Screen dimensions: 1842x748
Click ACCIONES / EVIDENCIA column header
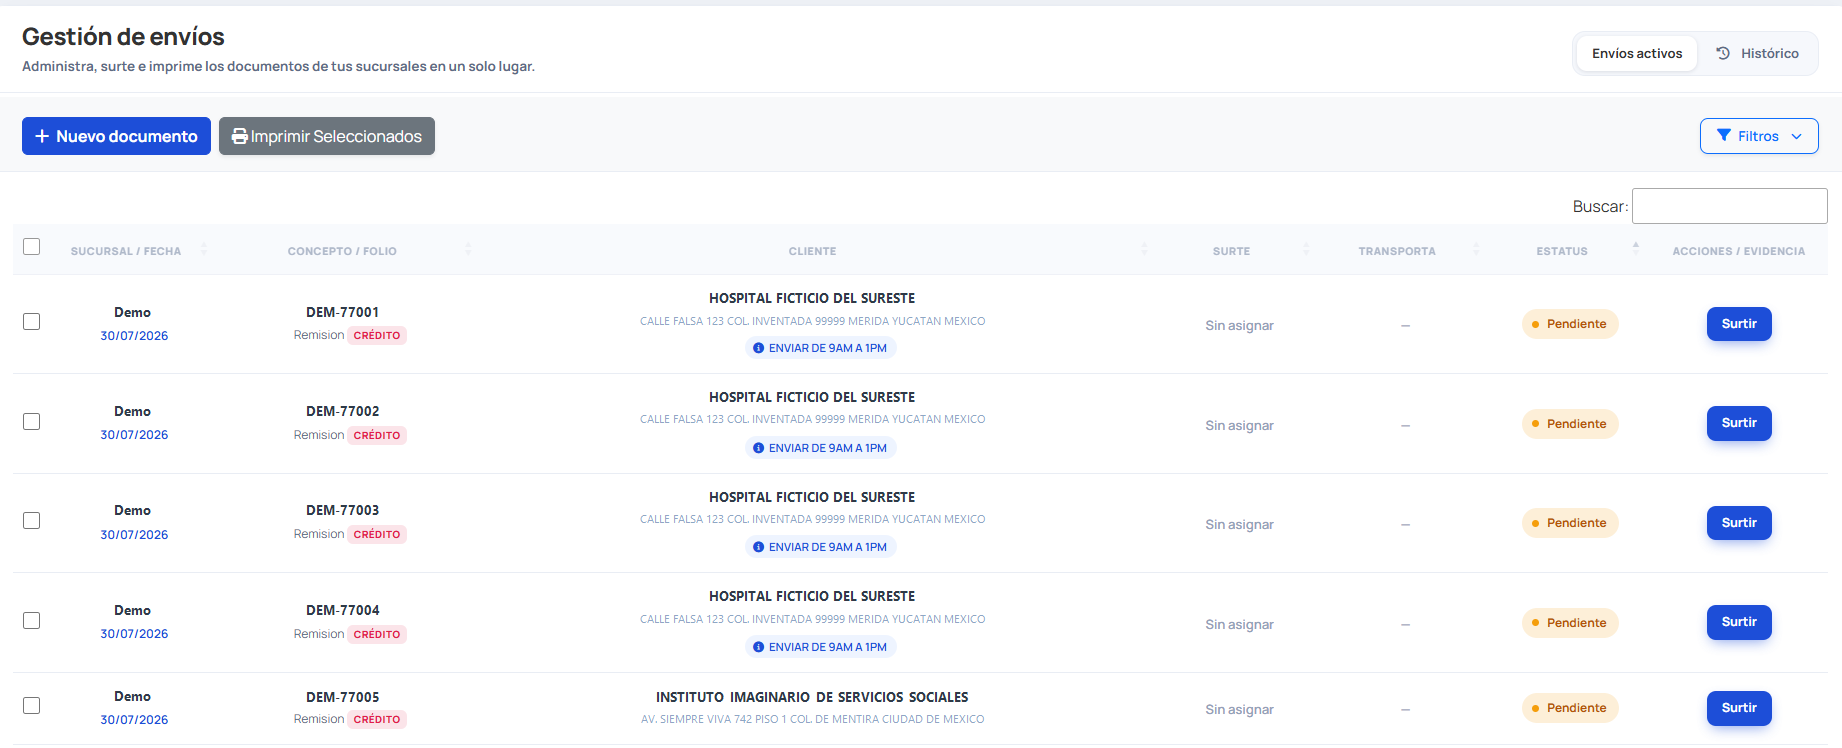pyautogui.click(x=1739, y=252)
